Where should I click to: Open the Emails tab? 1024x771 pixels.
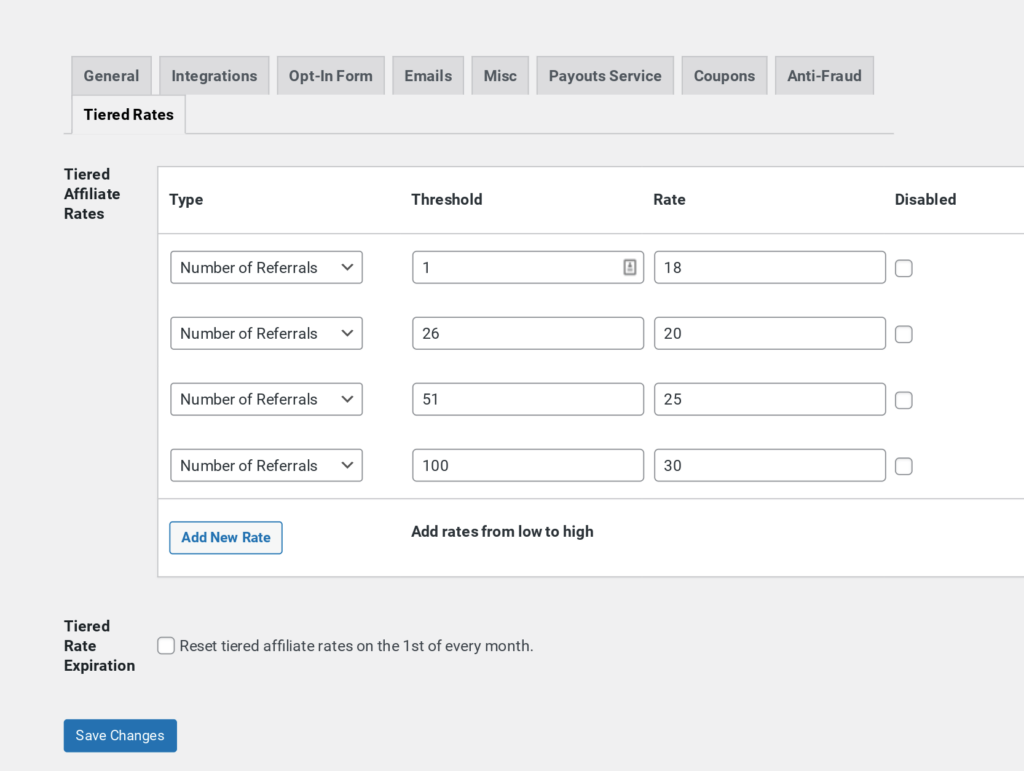click(x=428, y=76)
